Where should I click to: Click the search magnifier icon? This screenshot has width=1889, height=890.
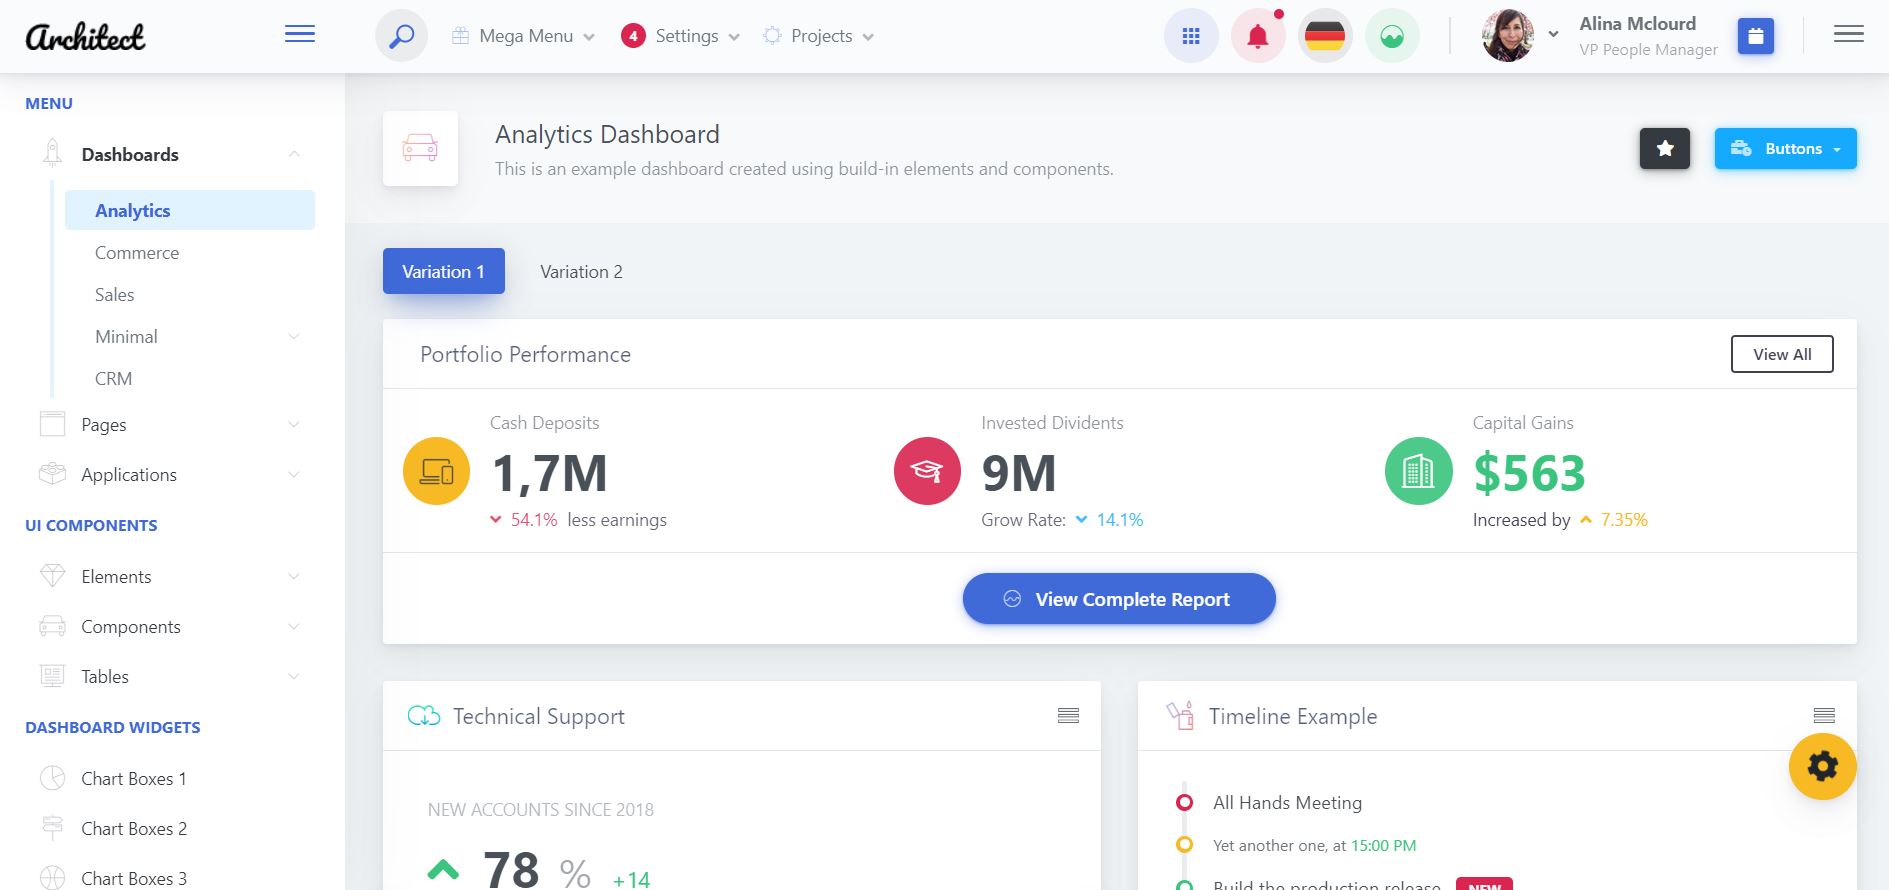401,37
